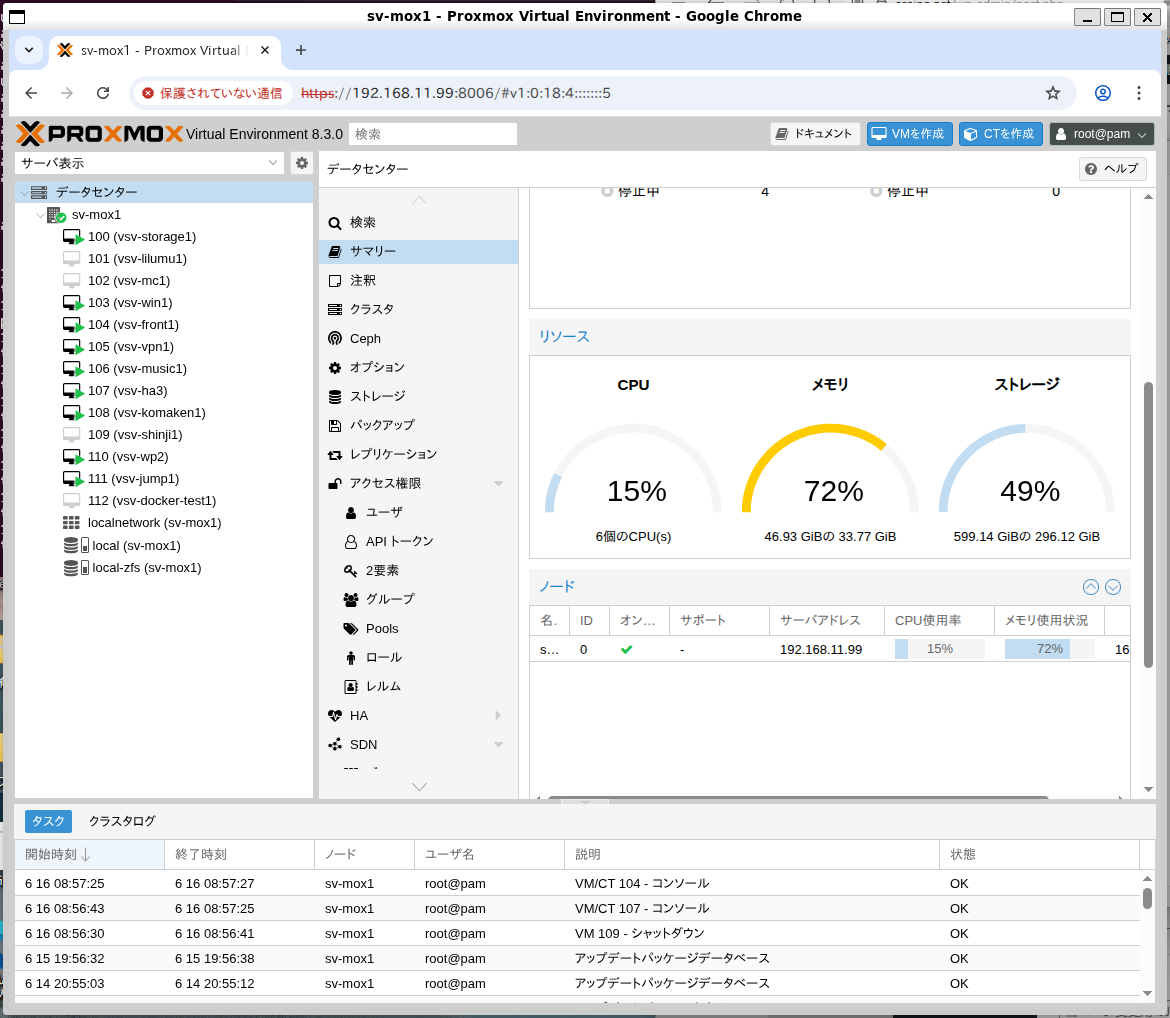Click the Proxmox 検索 input field
The width and height of the screenshot is (1170, 1018).
coord(433,134)
